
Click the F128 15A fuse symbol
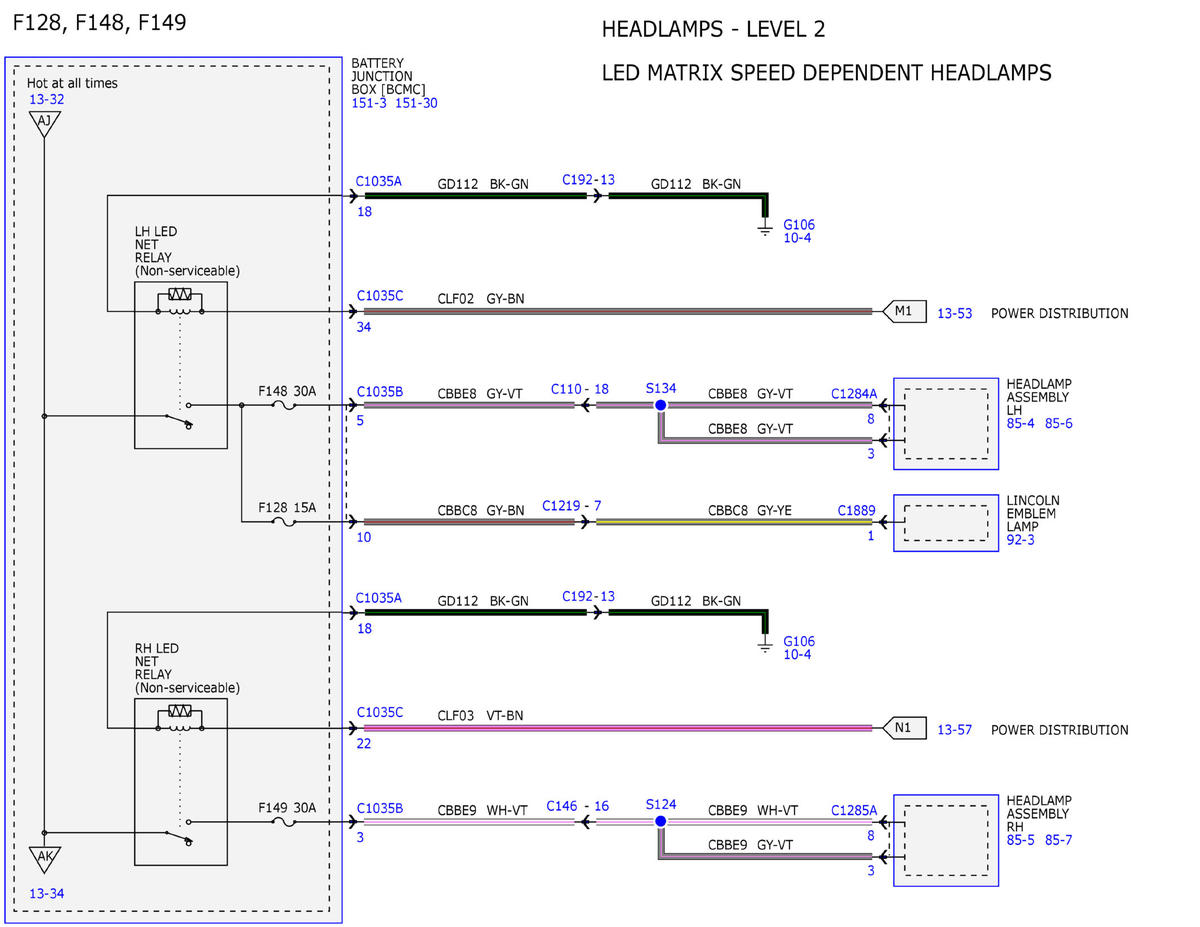[x=284, y=522]
